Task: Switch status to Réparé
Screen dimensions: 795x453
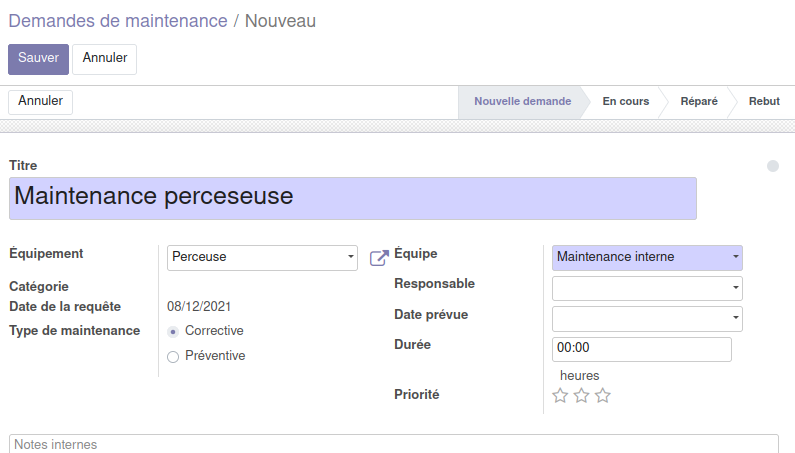Action: [699, 101]
